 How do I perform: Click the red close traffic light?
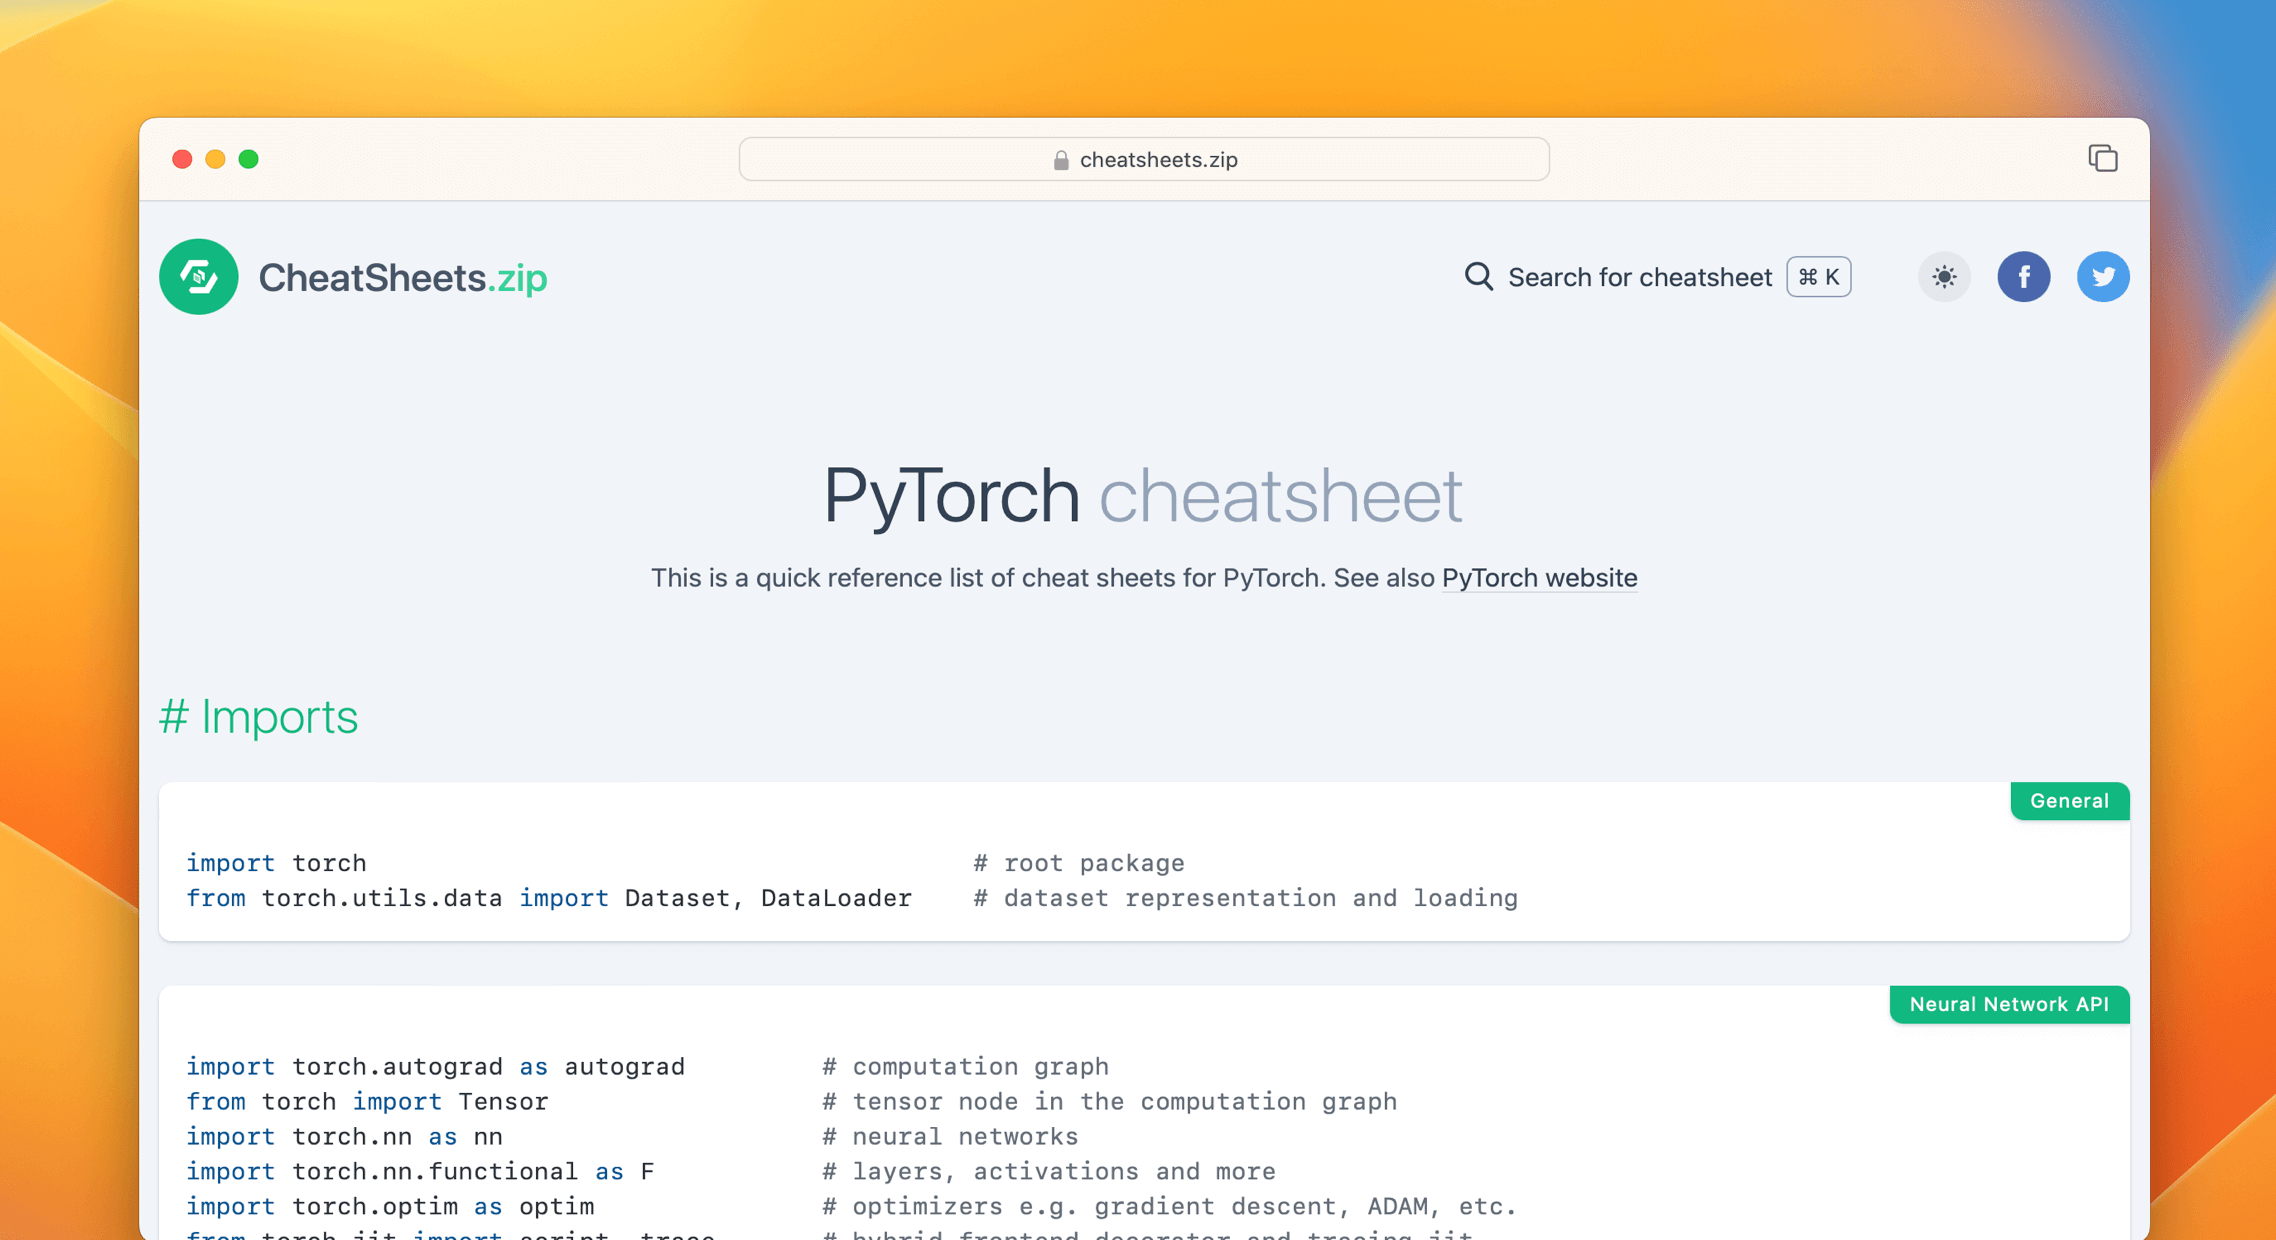pos(182,159)
